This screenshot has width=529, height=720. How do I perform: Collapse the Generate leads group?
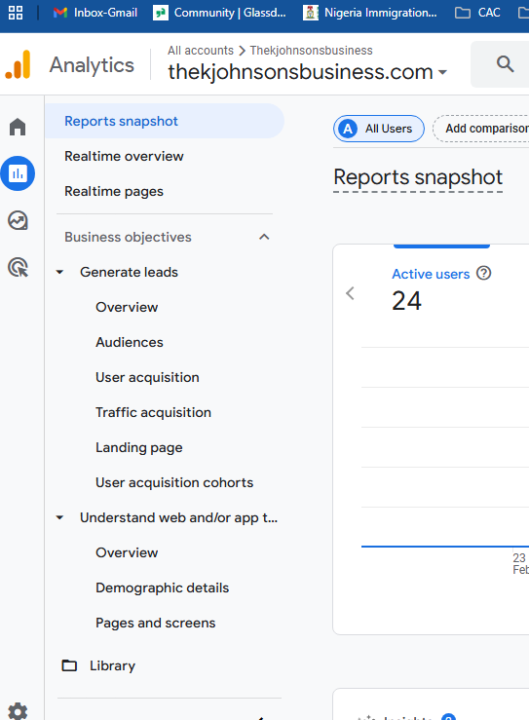pos(60,272)
